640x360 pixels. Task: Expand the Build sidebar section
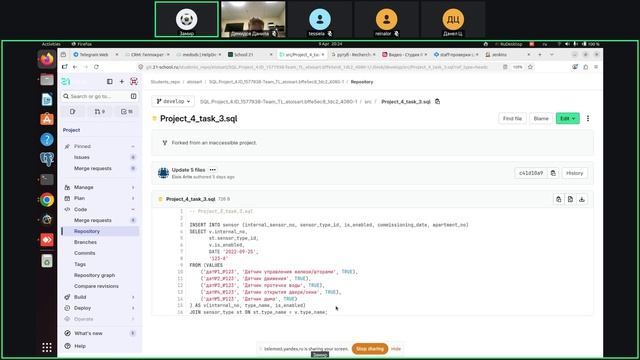(x=100, y=297)
